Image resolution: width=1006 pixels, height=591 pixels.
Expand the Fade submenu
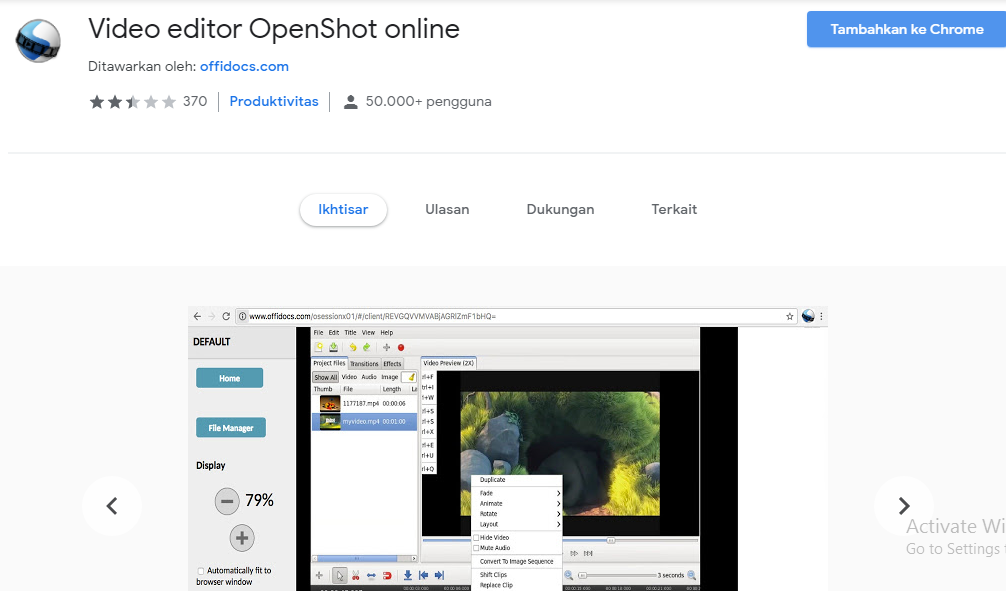tap(516, 493)
